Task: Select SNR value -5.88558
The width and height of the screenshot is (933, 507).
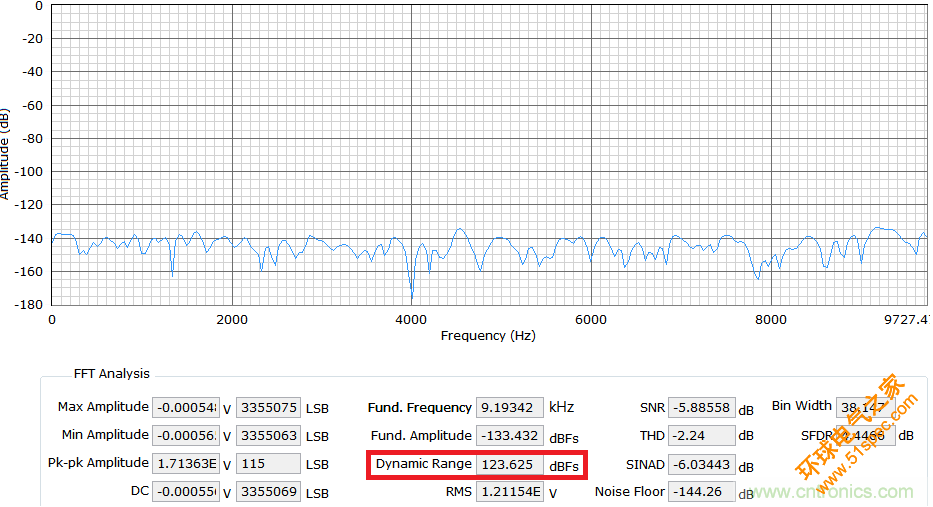Action: coord(702,408)
